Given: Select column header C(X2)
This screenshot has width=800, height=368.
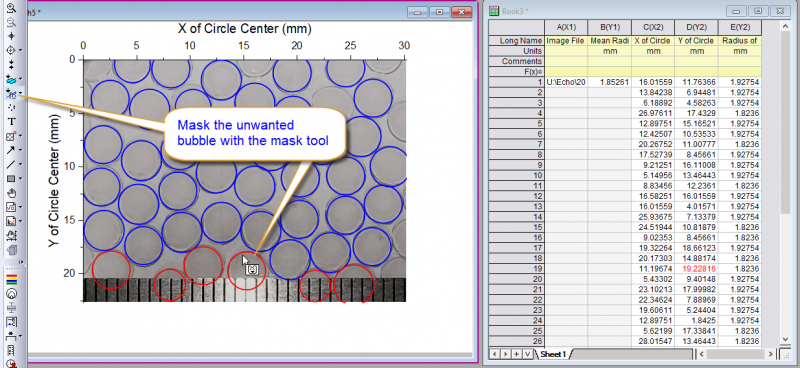Looking at the screenshot, I should 653,28.
